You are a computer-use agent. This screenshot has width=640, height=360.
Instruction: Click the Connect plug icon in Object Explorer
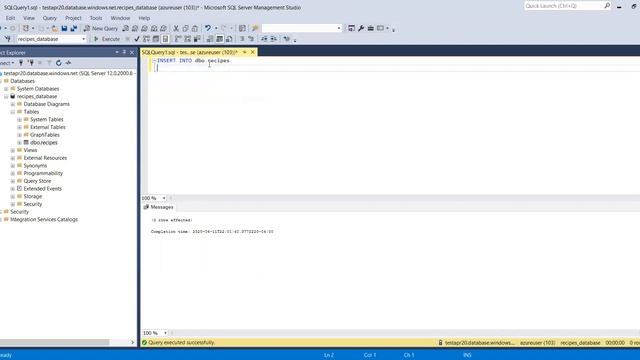pyautogui.click(x=21, y=63)
